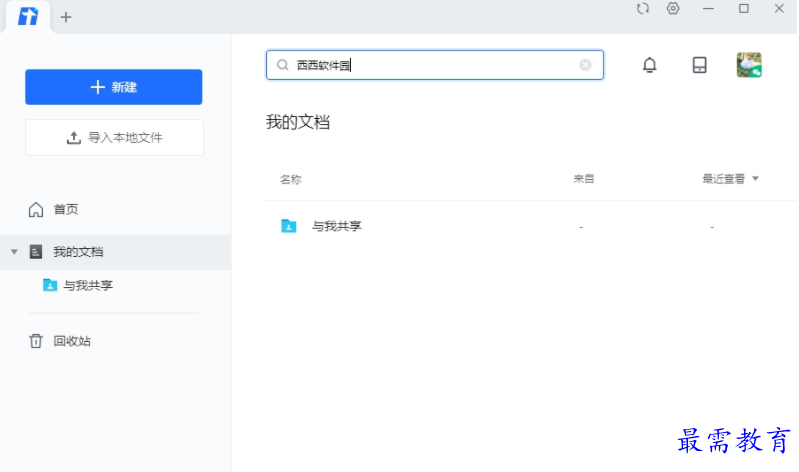
Task: Click the 来自 column header
Action: pos(583,179)
